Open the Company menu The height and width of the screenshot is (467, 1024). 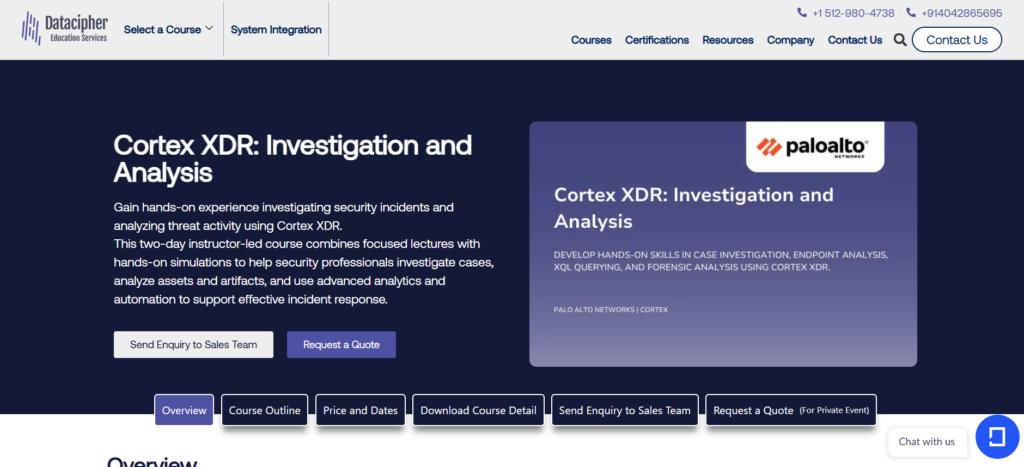coord(790,40)
